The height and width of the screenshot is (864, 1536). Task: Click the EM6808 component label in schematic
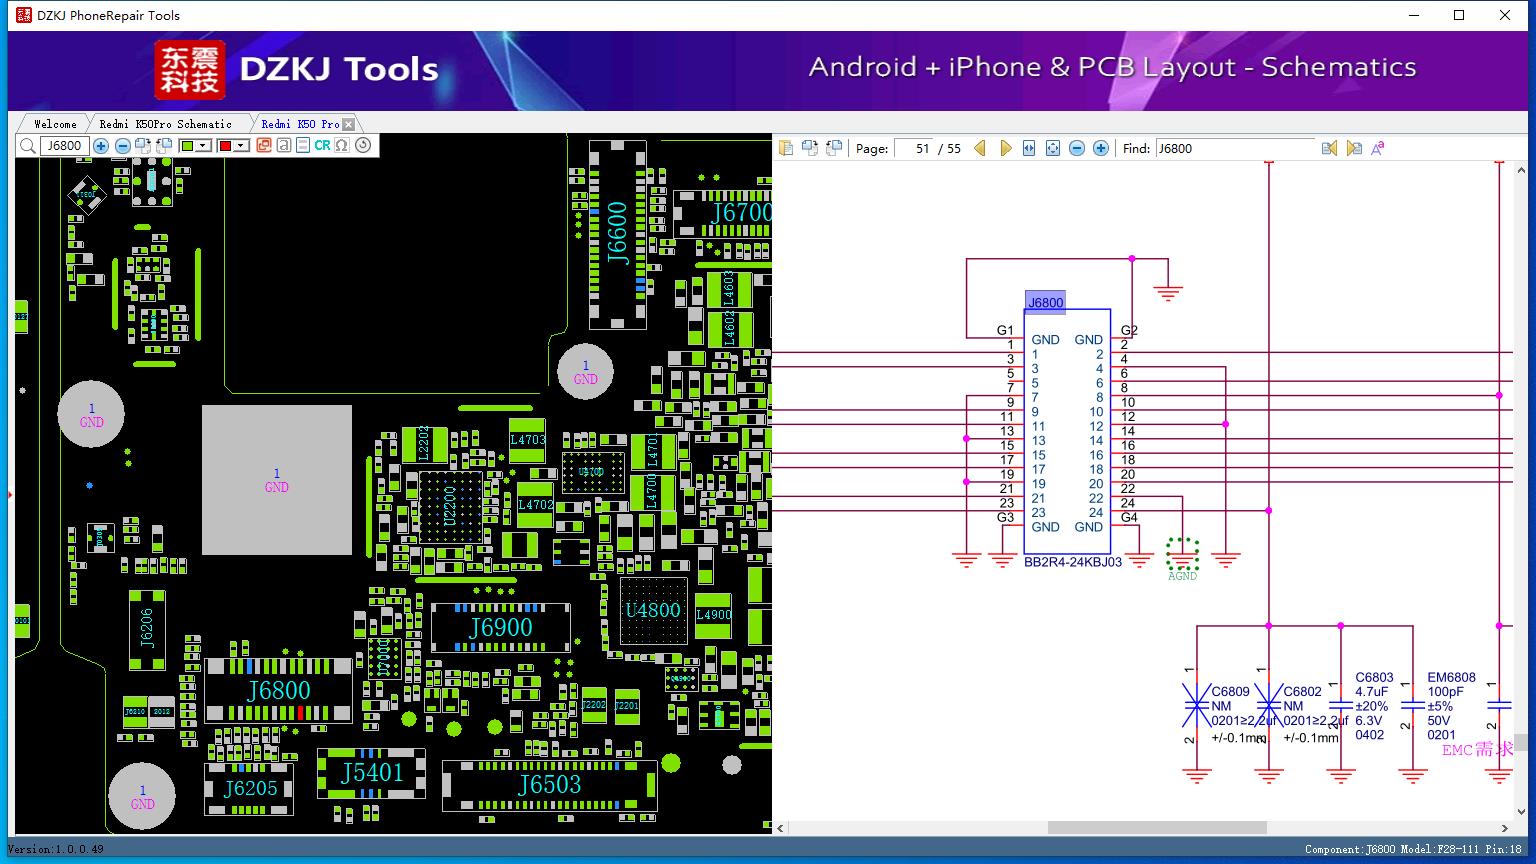(x=1451, y=677)
